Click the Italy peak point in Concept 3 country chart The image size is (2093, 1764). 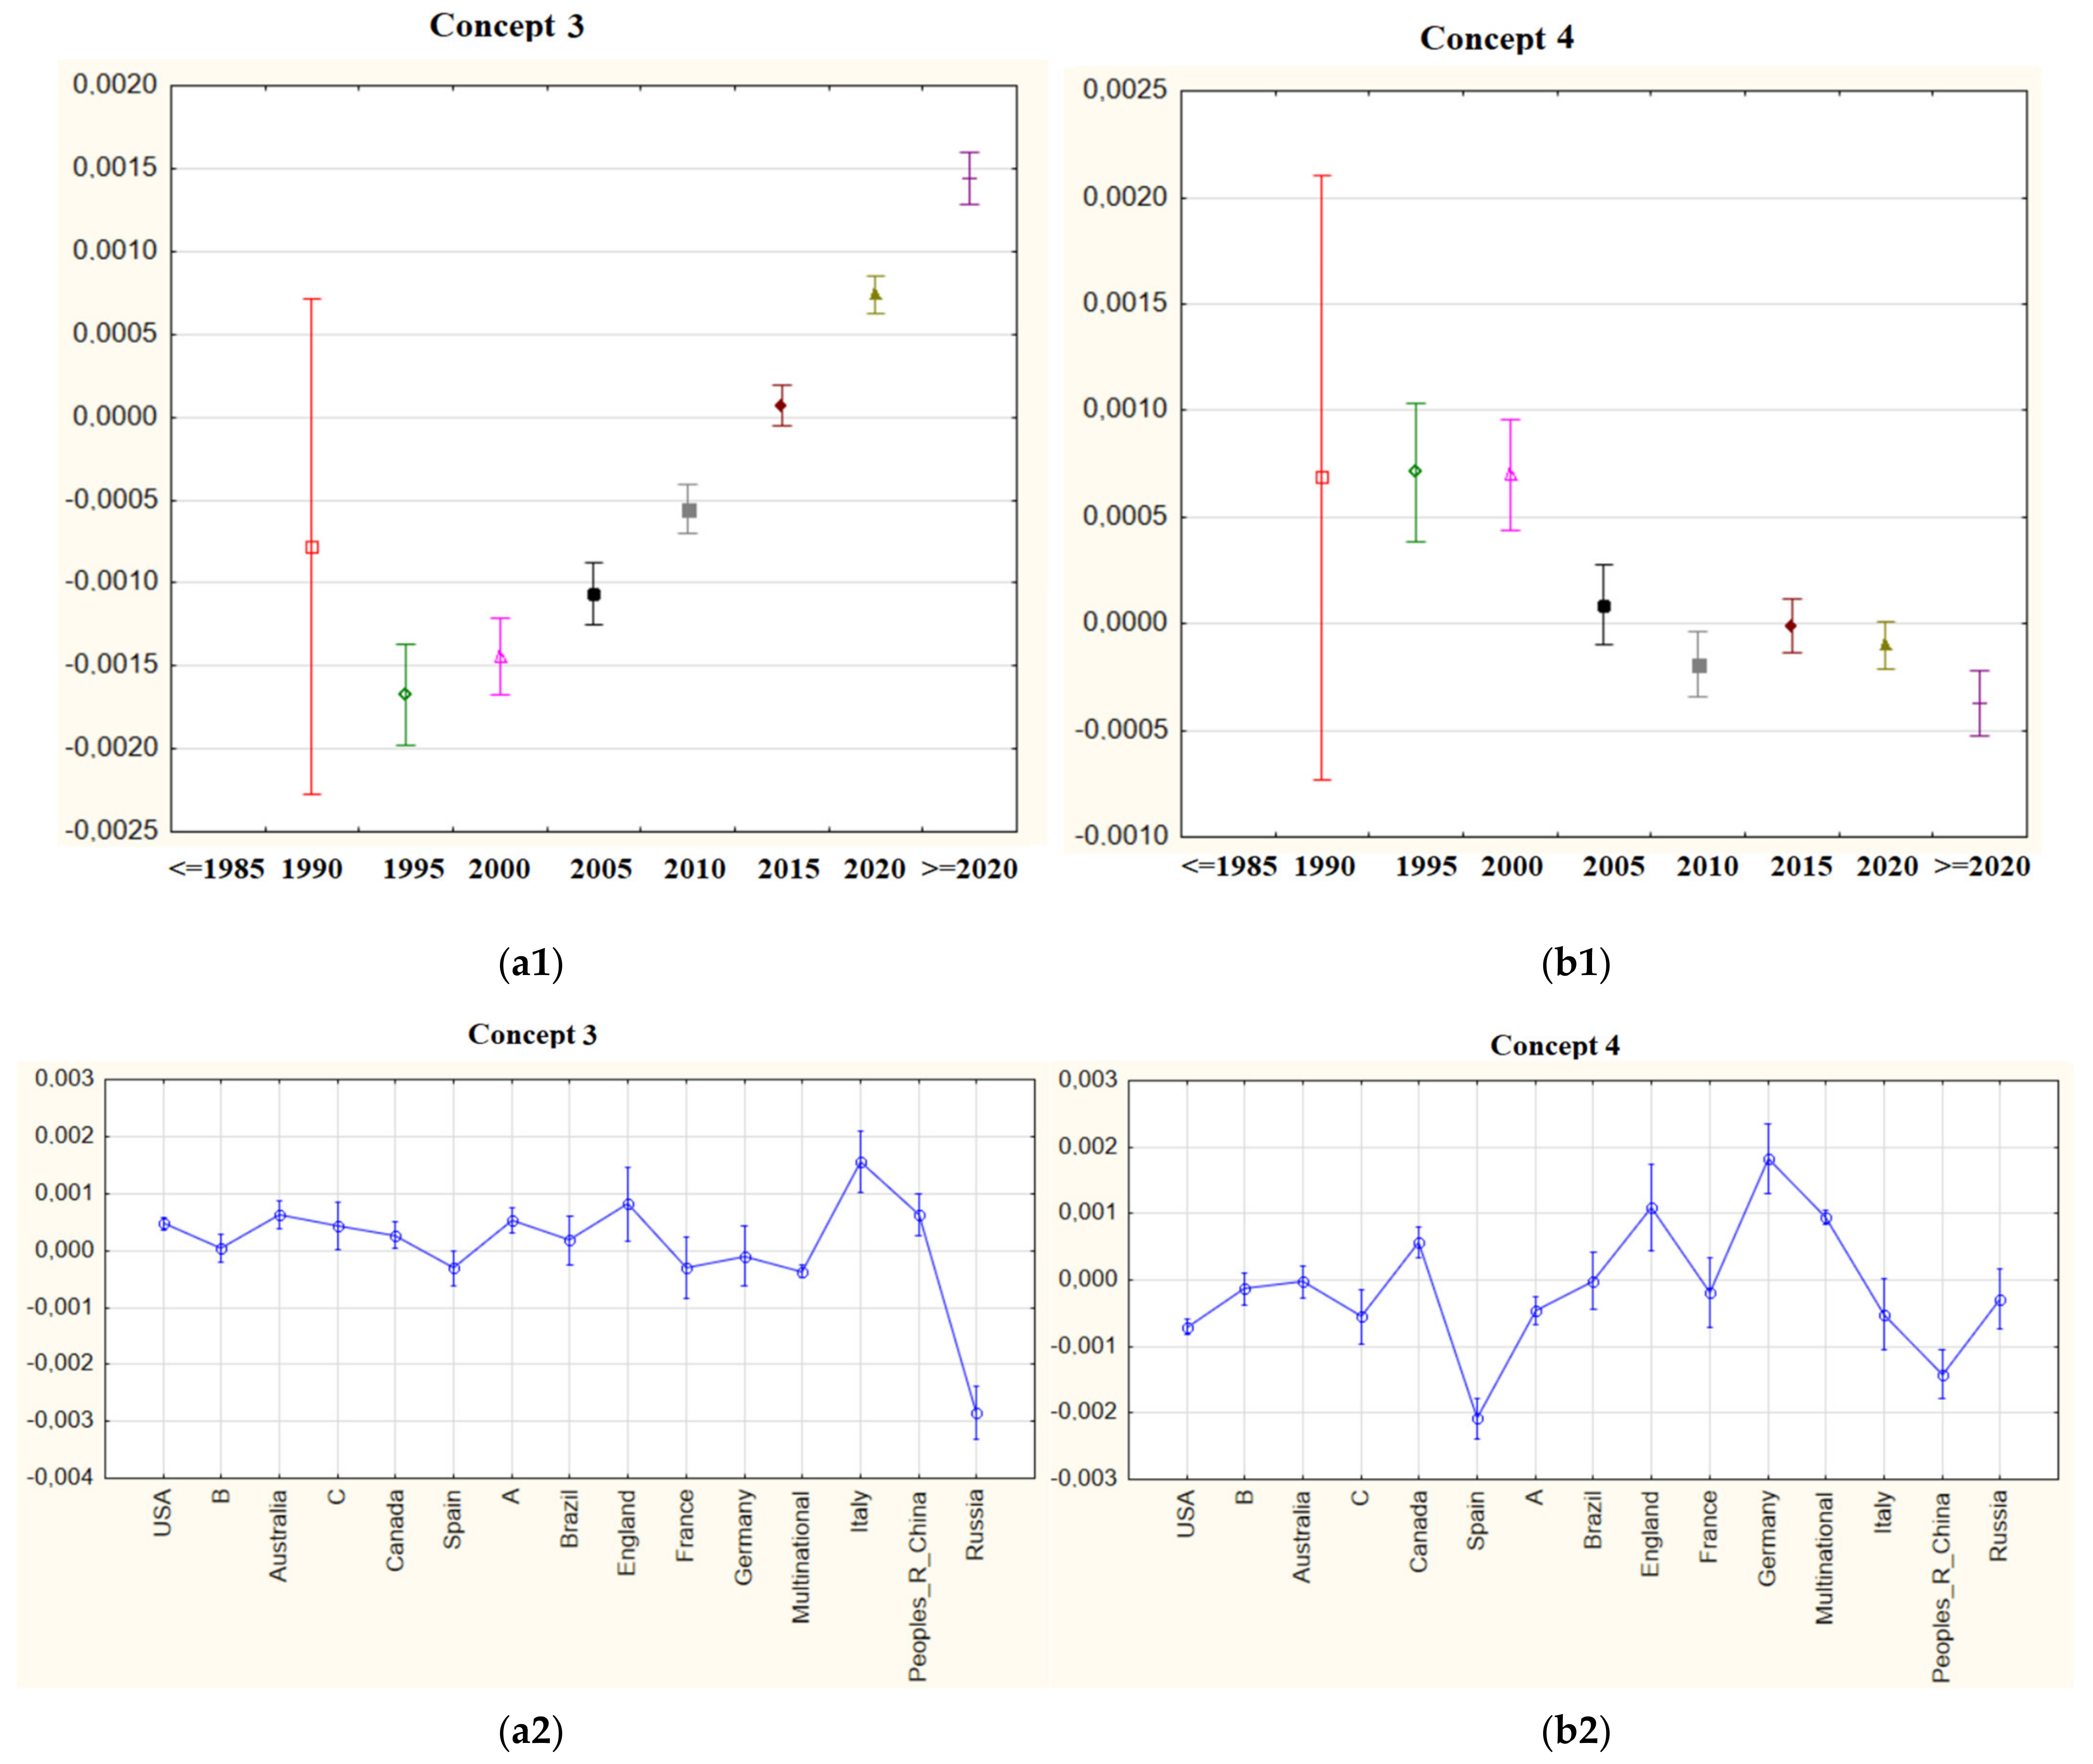[x=861, y=1163]
